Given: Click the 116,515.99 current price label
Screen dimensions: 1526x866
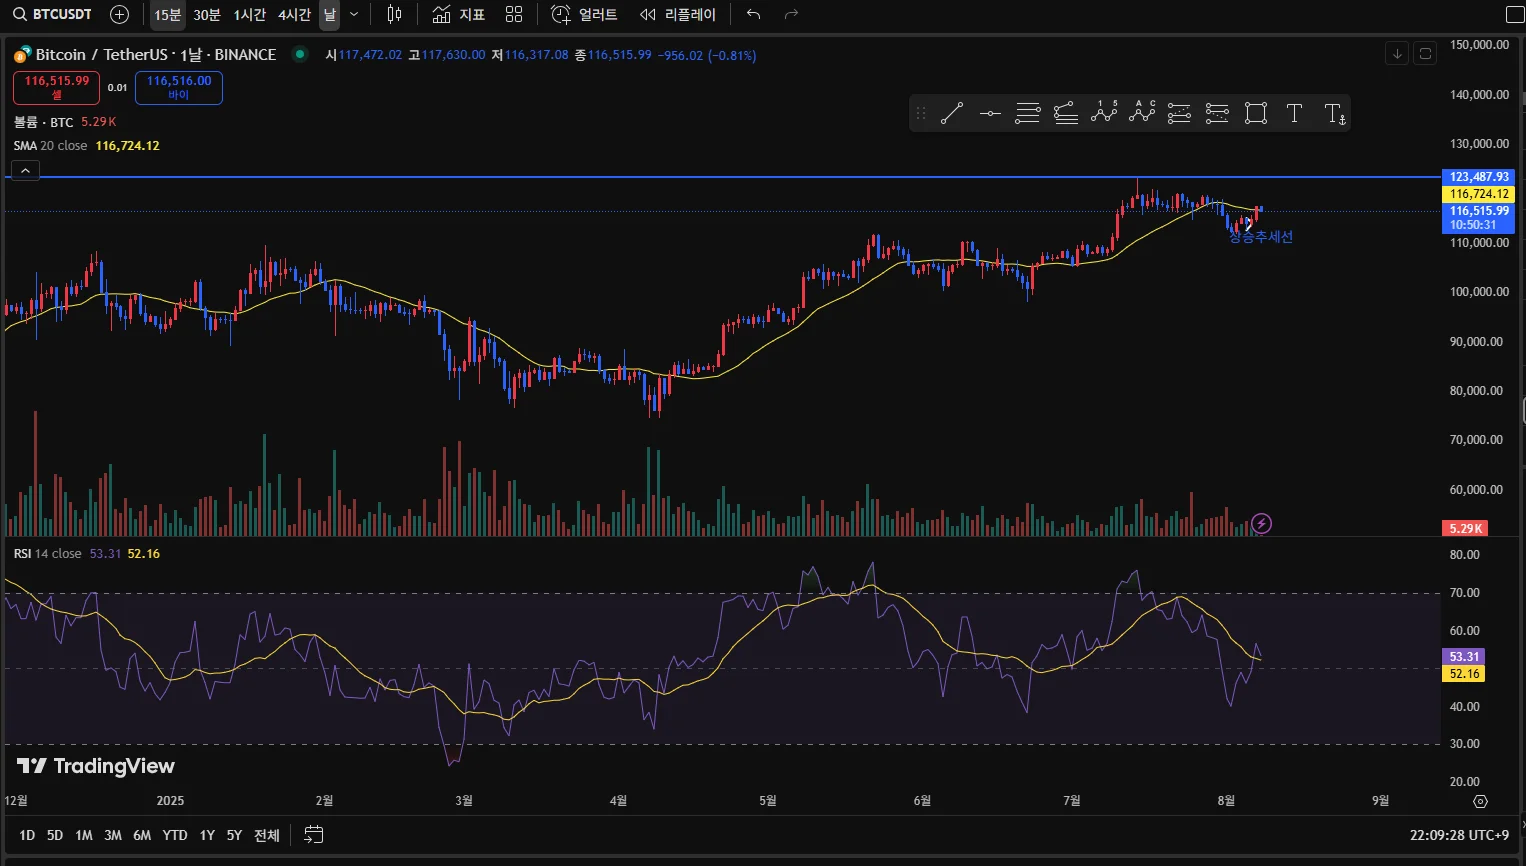Looking at the screenshot, I should pyautogui.click(x=1478, y=218).
